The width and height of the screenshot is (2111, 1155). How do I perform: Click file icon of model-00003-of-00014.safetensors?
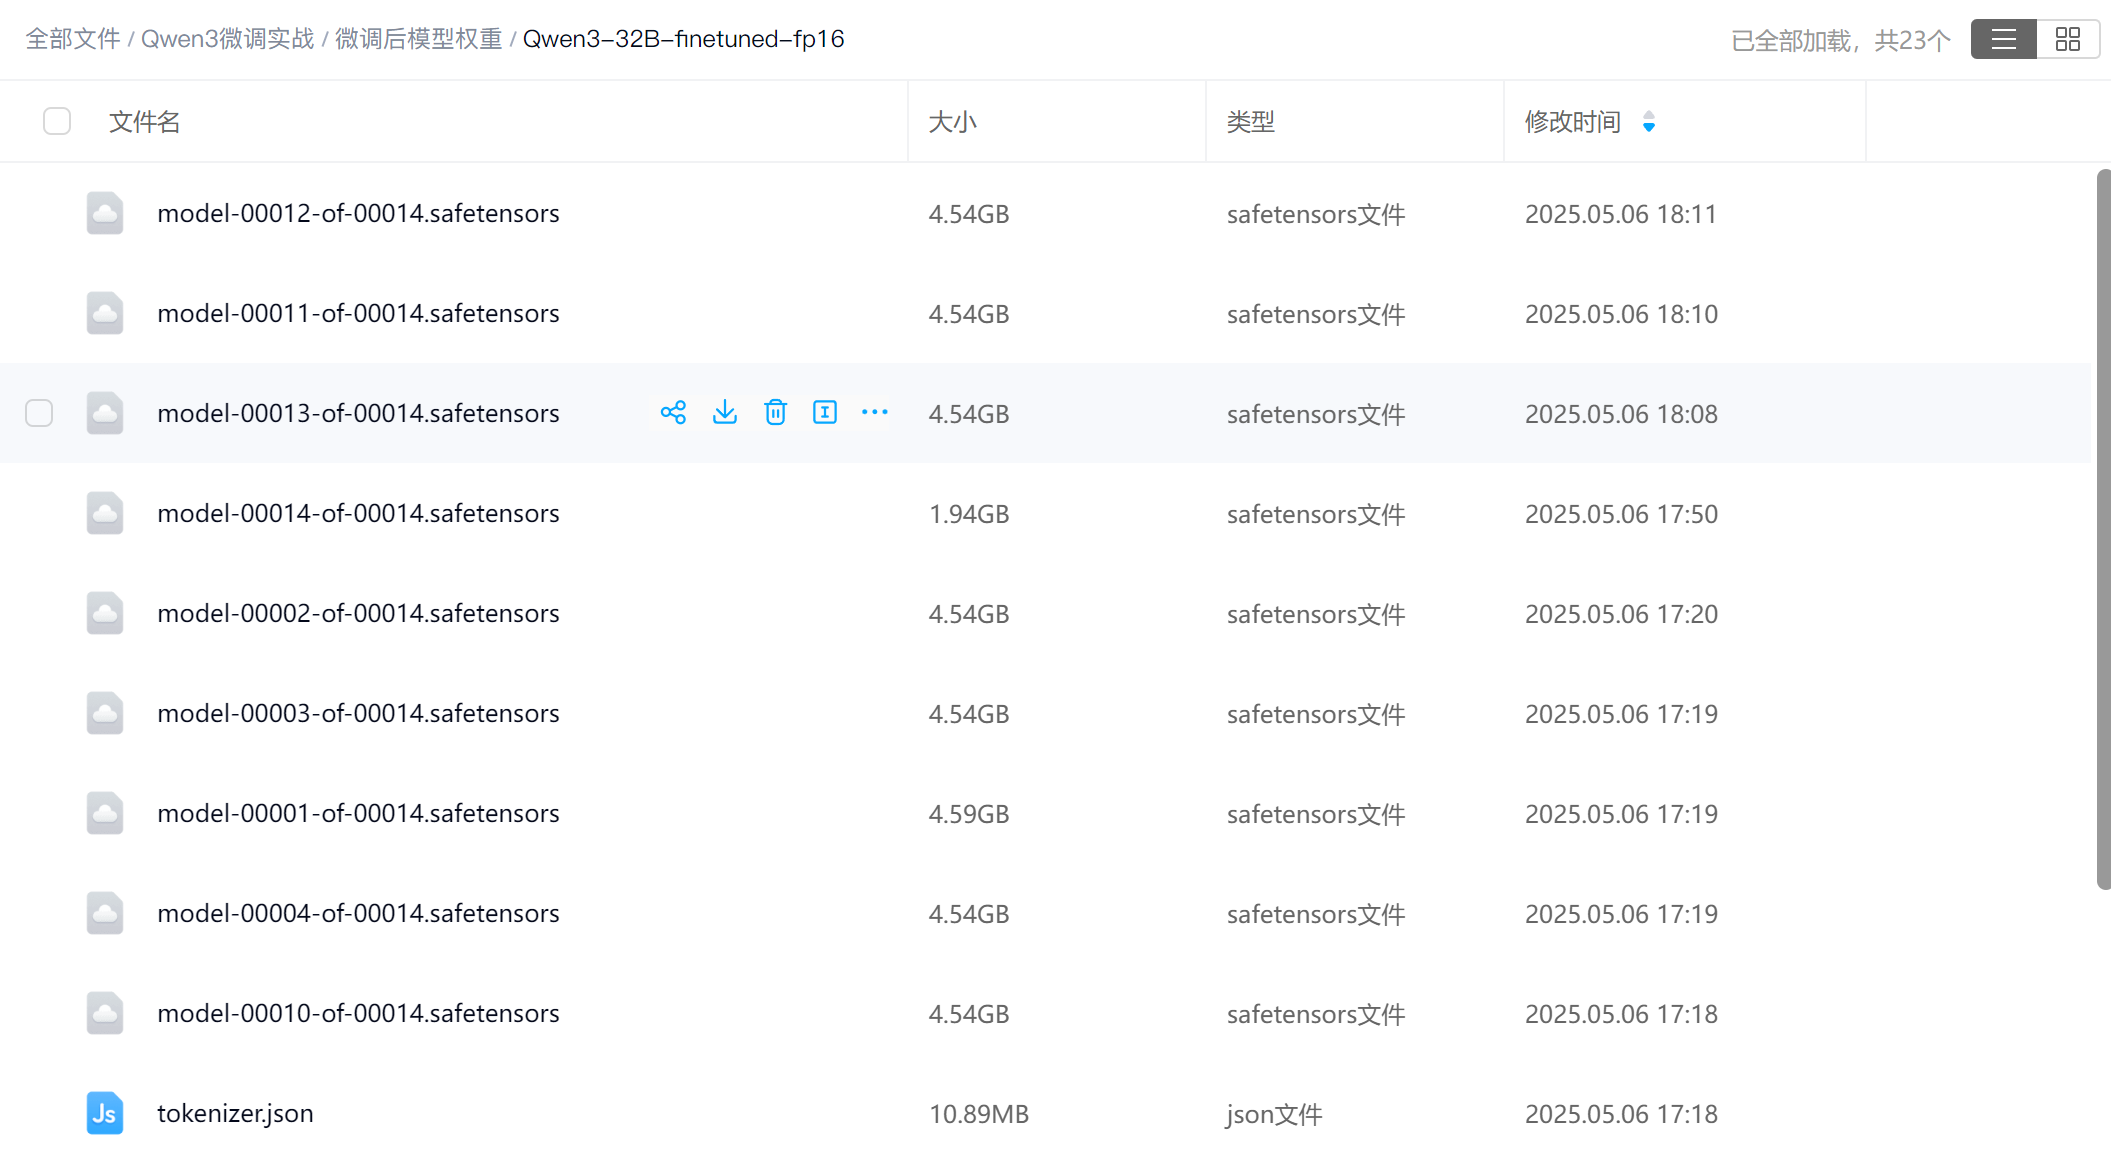tap(105, 713)
